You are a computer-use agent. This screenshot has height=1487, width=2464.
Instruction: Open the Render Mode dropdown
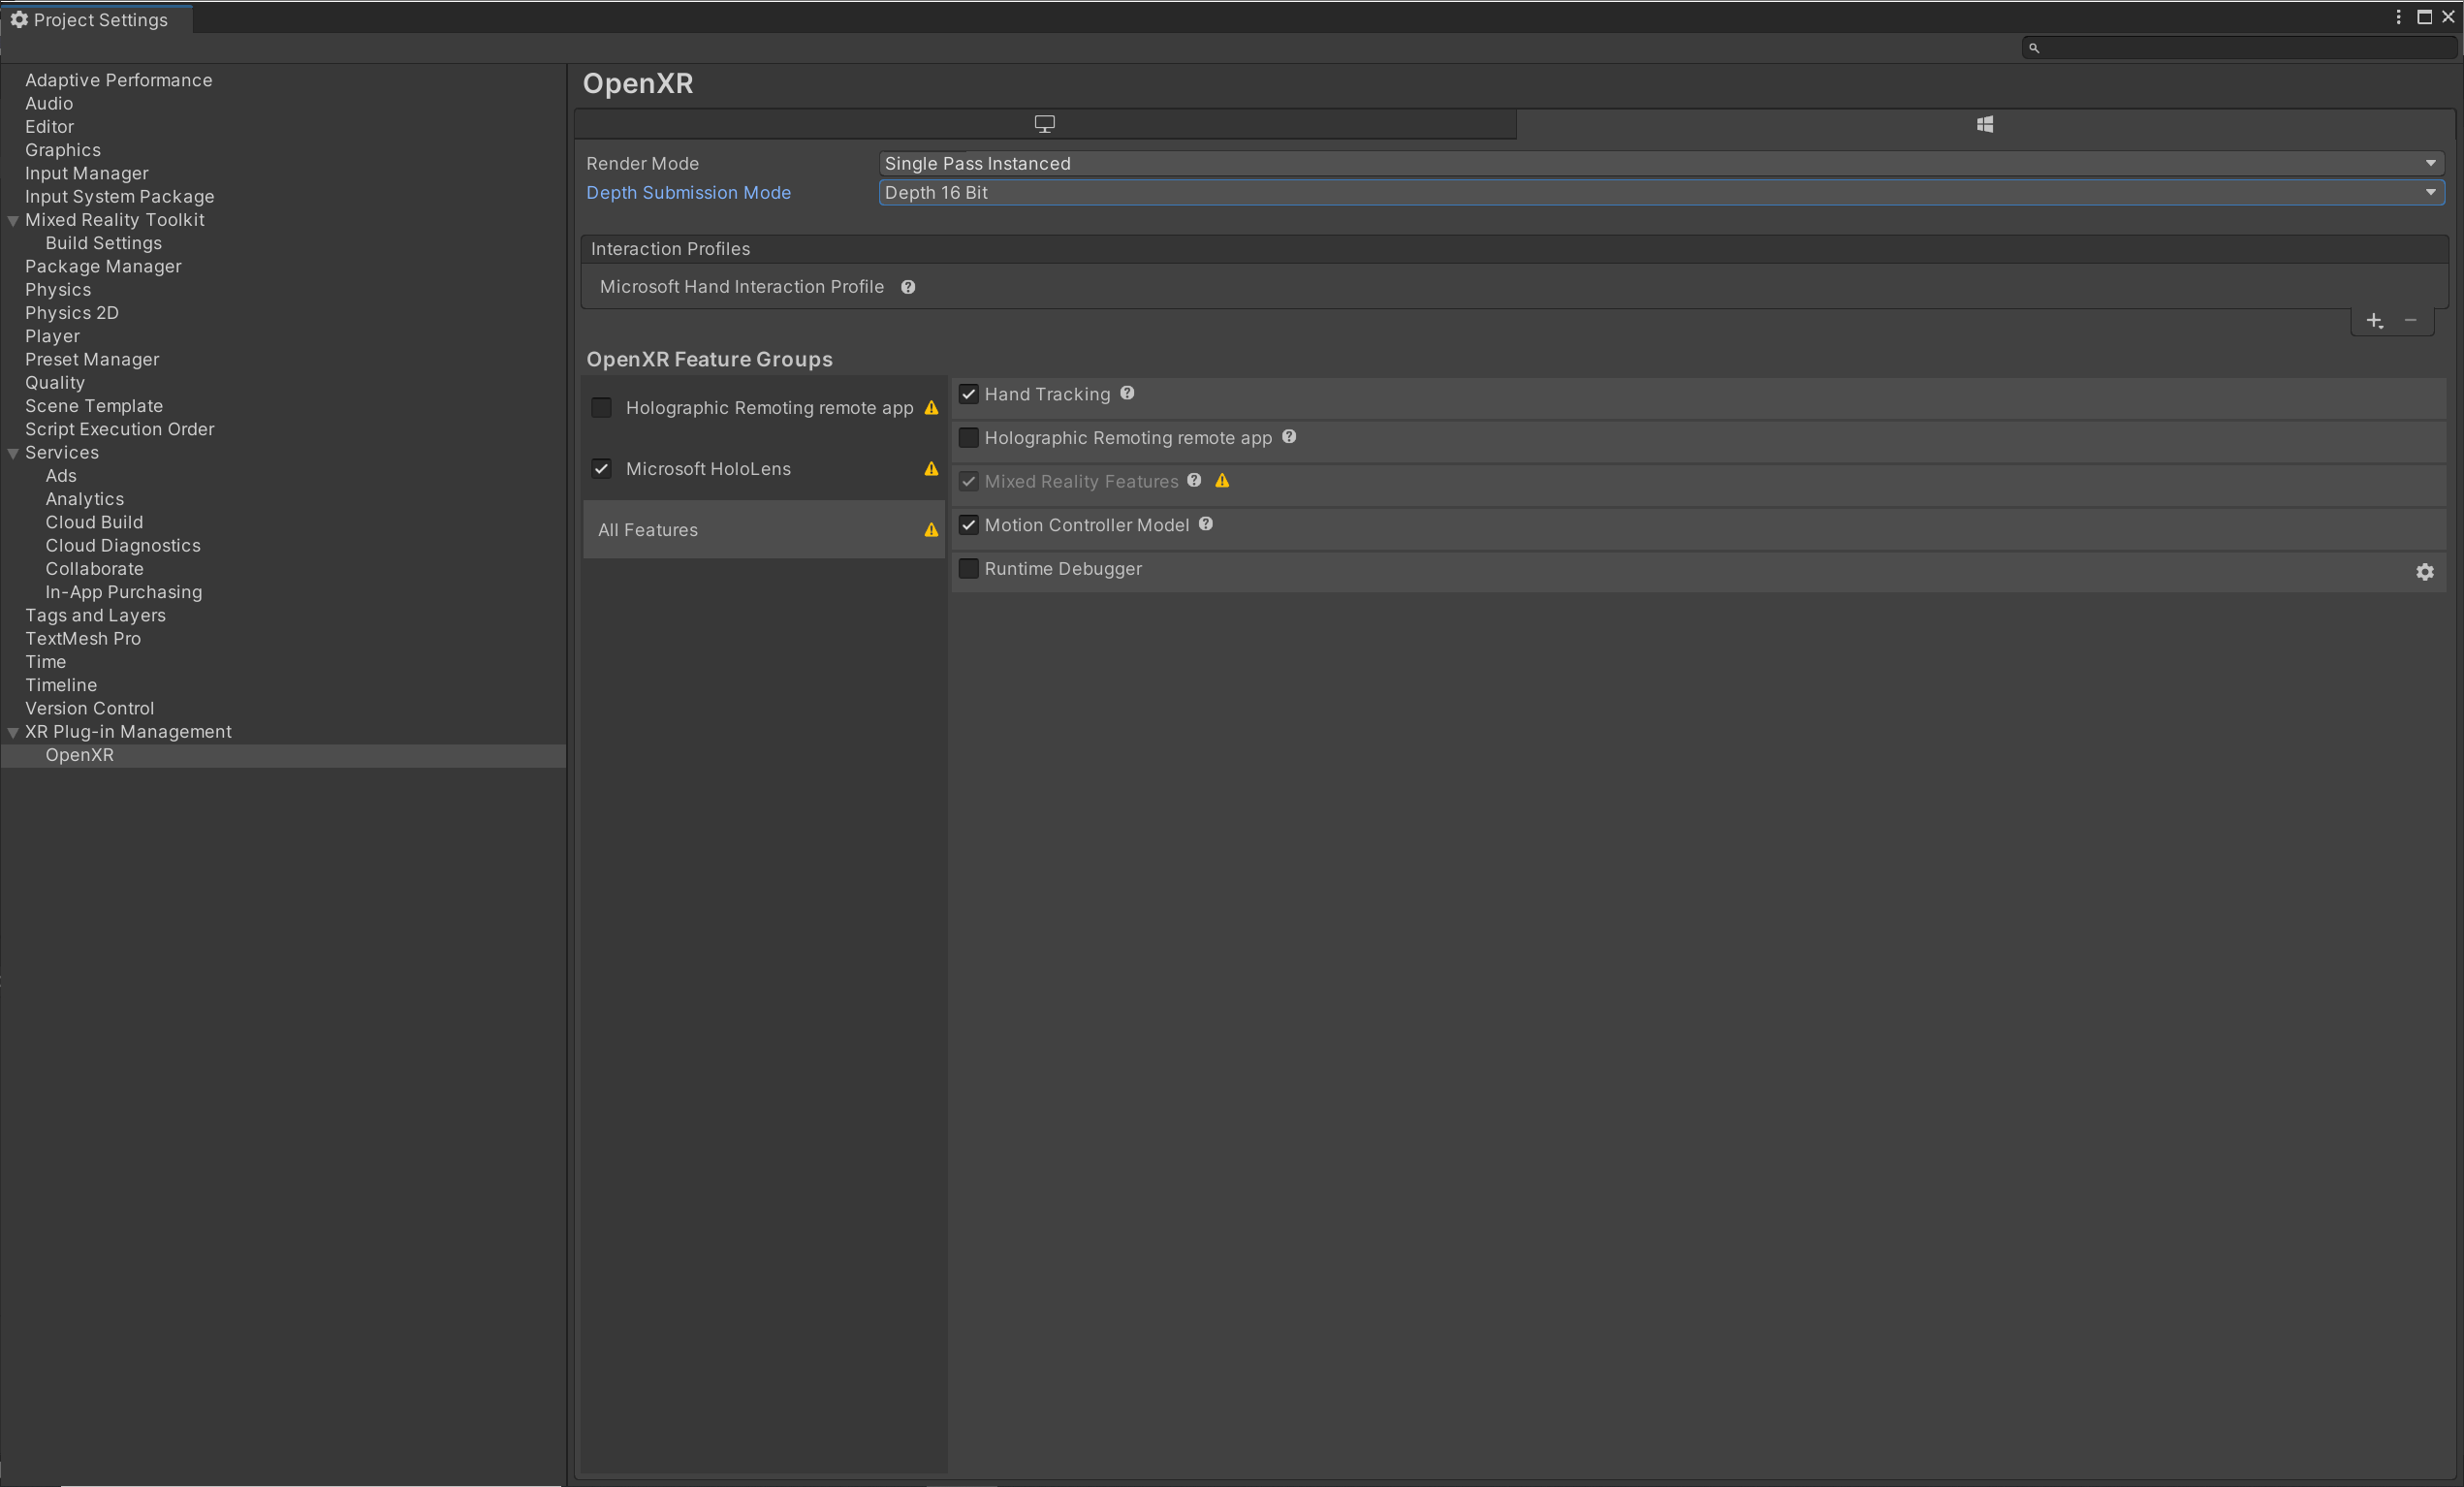pos(1661,163)
